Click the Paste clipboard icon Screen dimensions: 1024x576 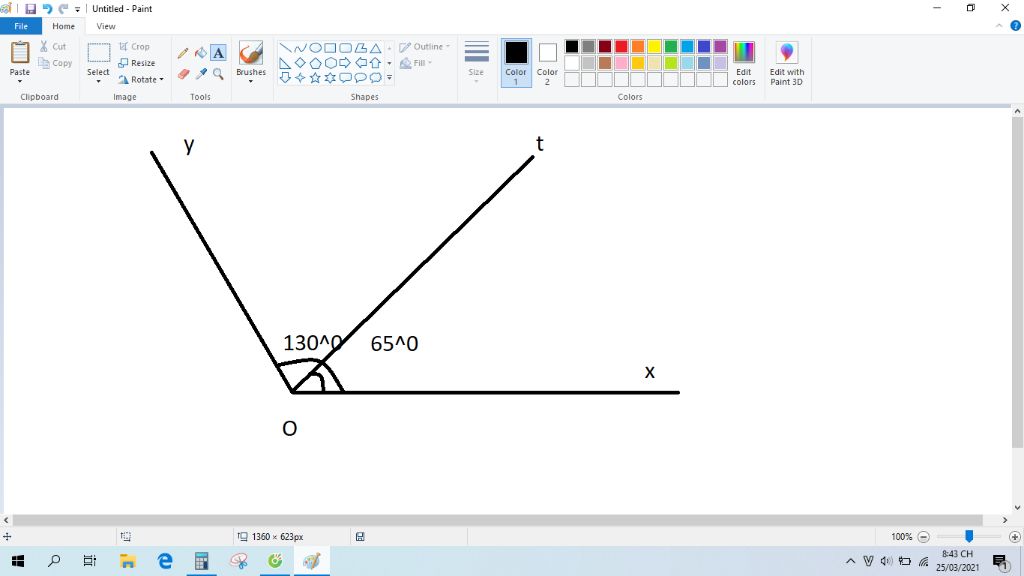click(x=20, y=52)
